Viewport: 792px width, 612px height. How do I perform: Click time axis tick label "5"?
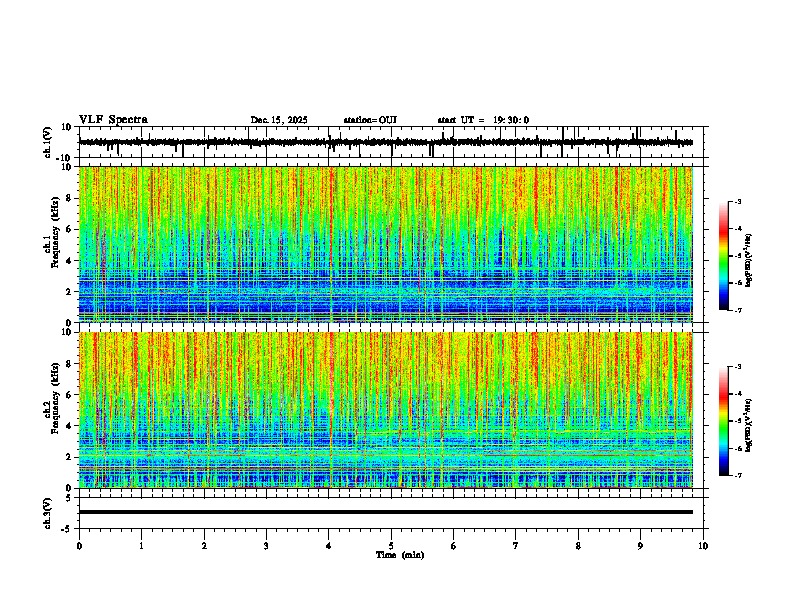(x=391, y=546)
